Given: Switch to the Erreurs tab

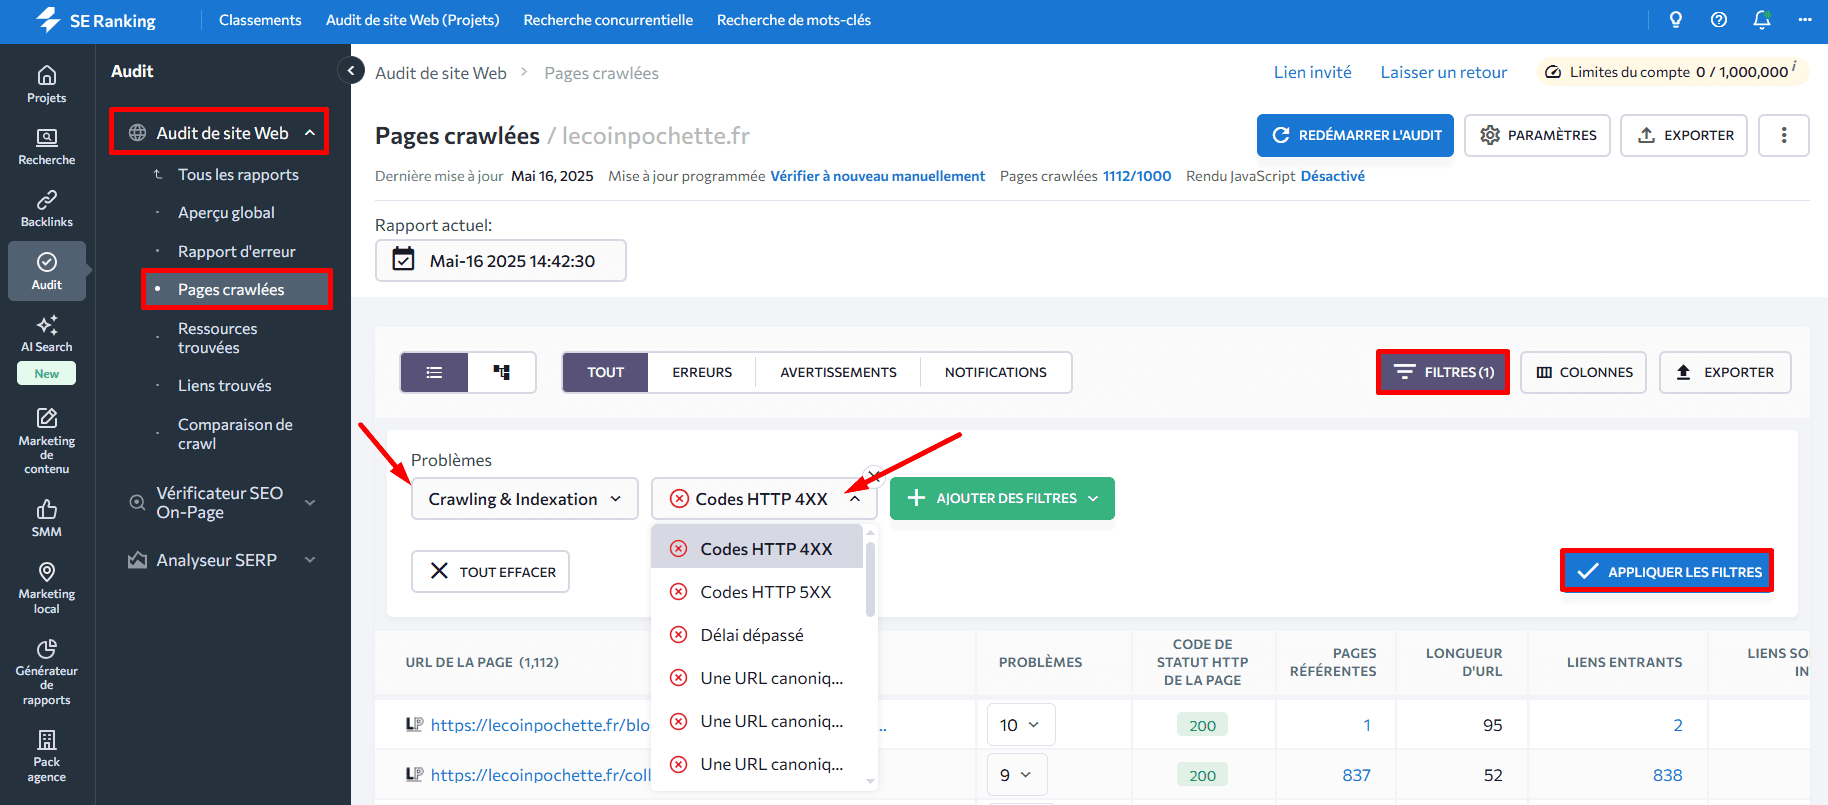Looking at the screenshot, I should 702,372.
